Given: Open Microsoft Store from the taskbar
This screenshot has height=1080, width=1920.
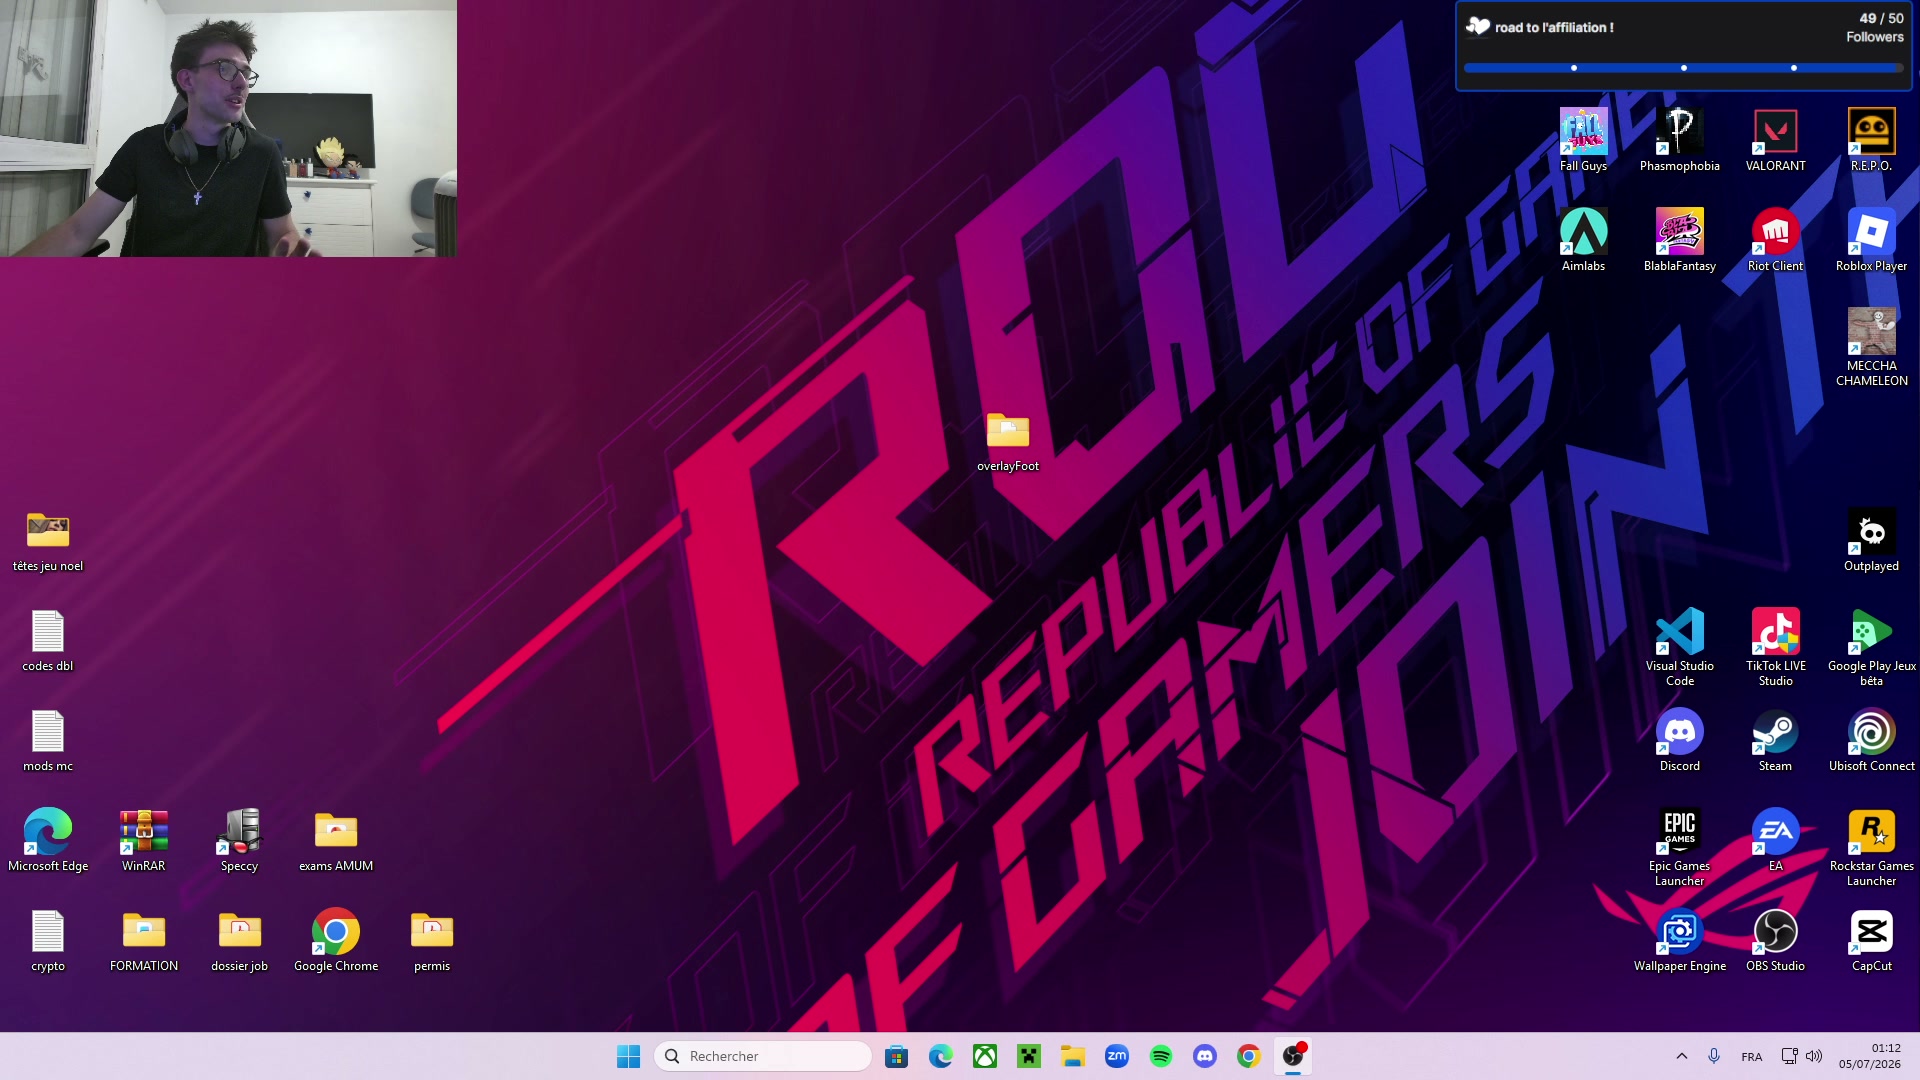Looking at the screenshot, I should [x=897, y=1056].
